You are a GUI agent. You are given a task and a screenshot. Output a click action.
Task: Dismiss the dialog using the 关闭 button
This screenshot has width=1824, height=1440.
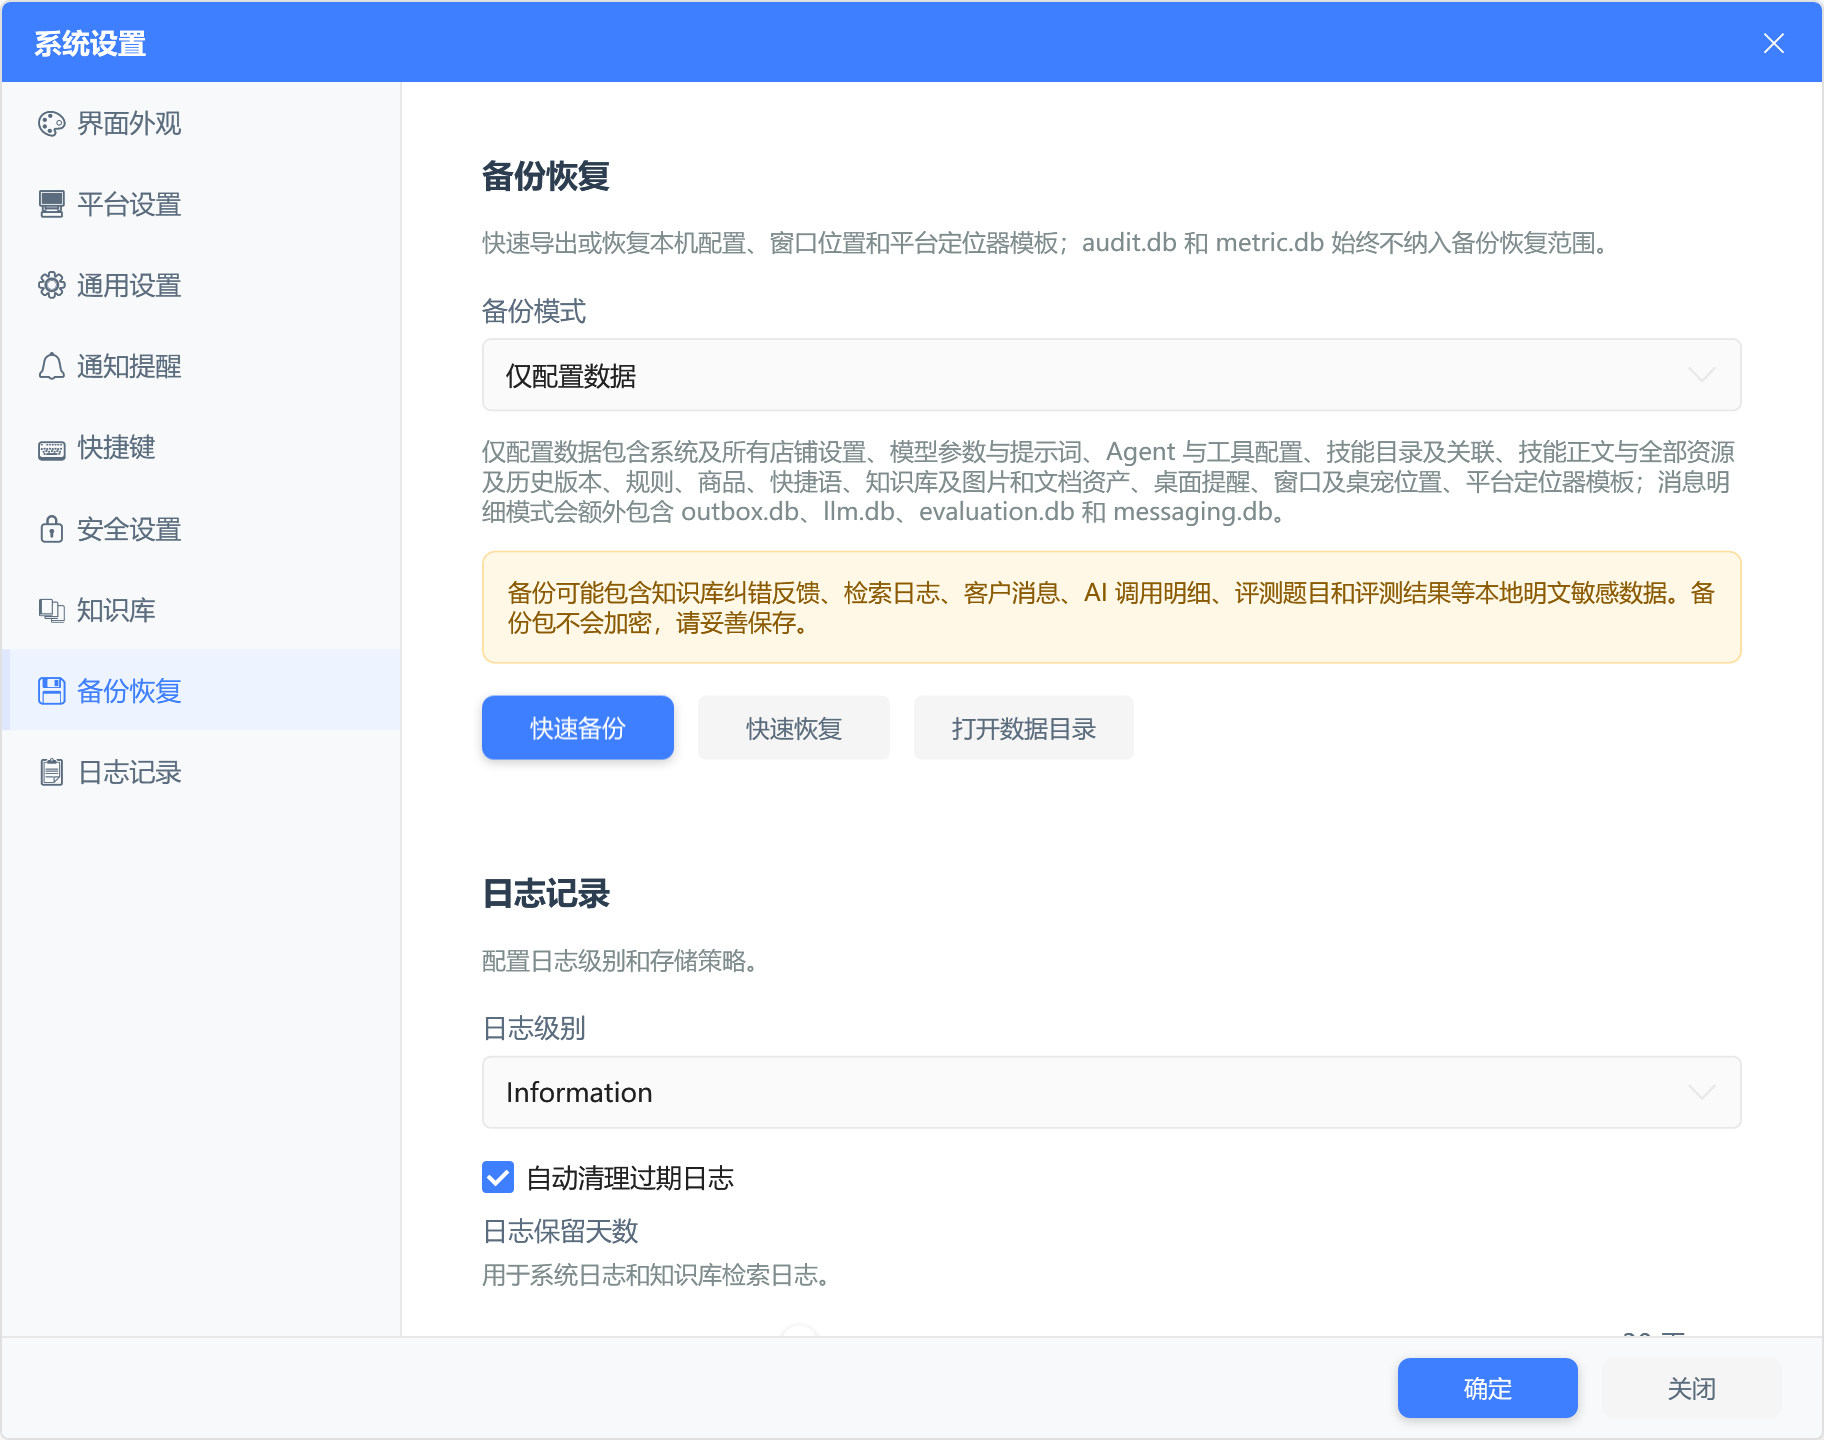click(1691, 1388)
